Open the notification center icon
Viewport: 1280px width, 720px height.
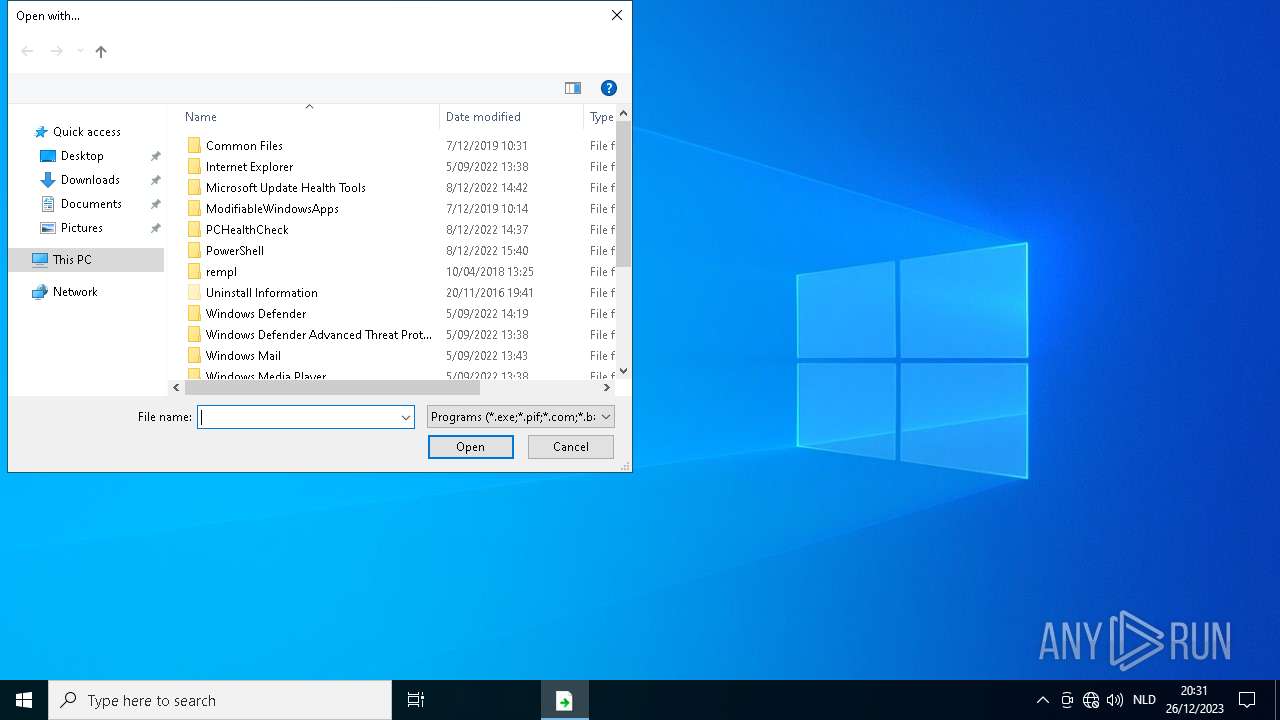pyautogui.click(x=1247, y=700)
